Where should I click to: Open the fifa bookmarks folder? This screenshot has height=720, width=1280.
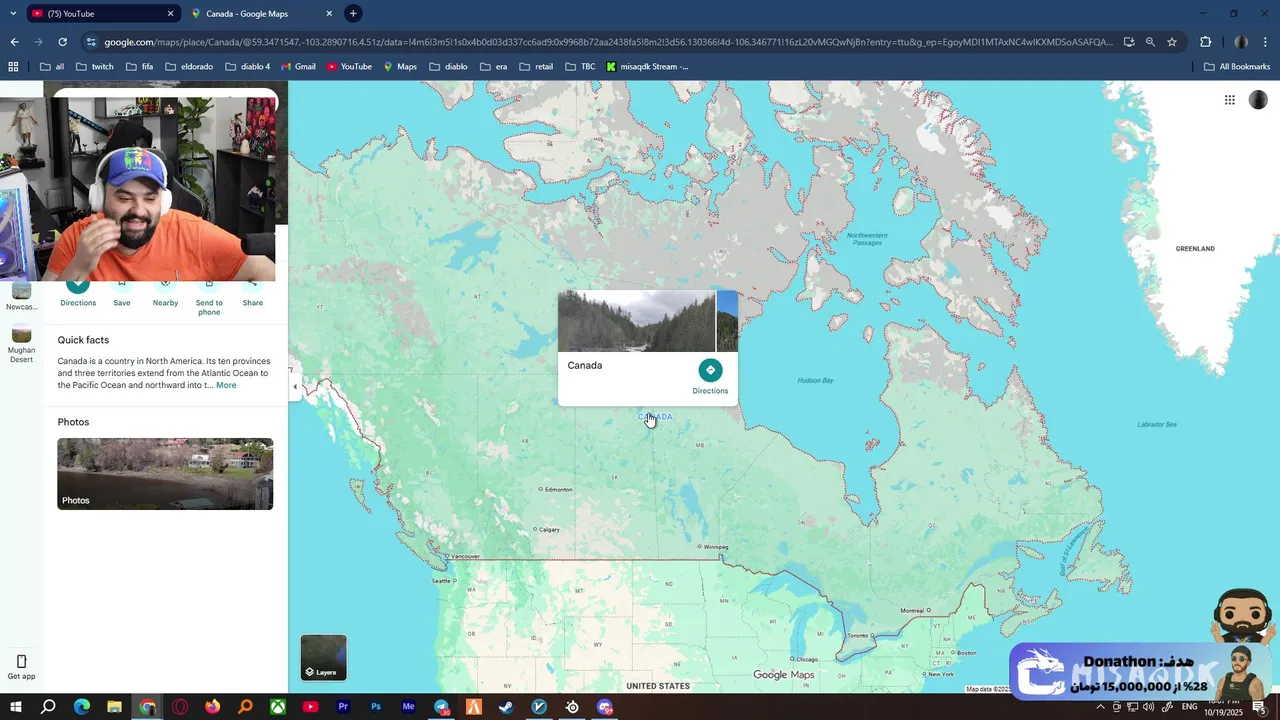[x=140, y=67]
